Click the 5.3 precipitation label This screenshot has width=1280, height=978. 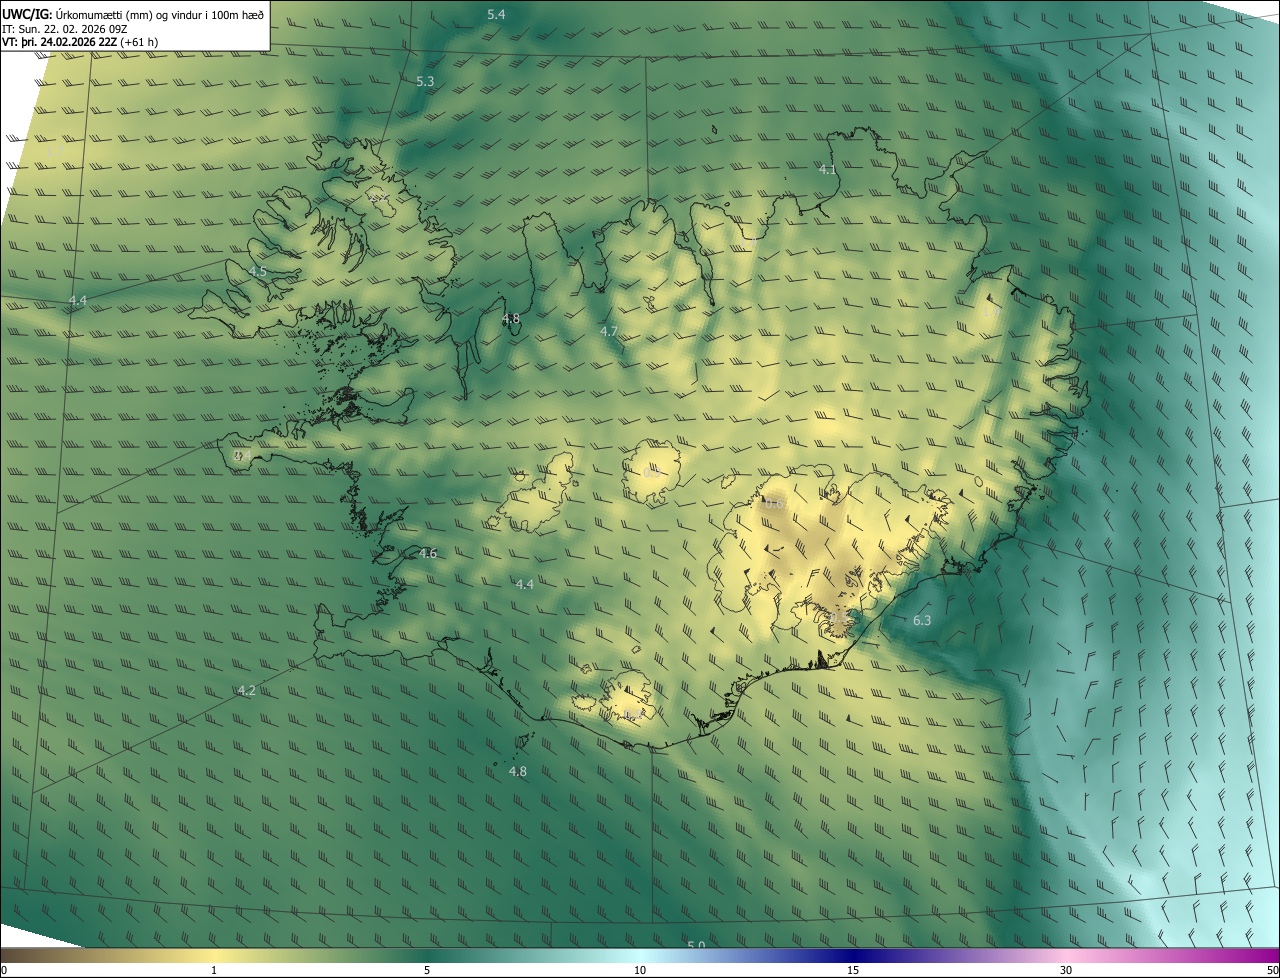coord(425,81)
